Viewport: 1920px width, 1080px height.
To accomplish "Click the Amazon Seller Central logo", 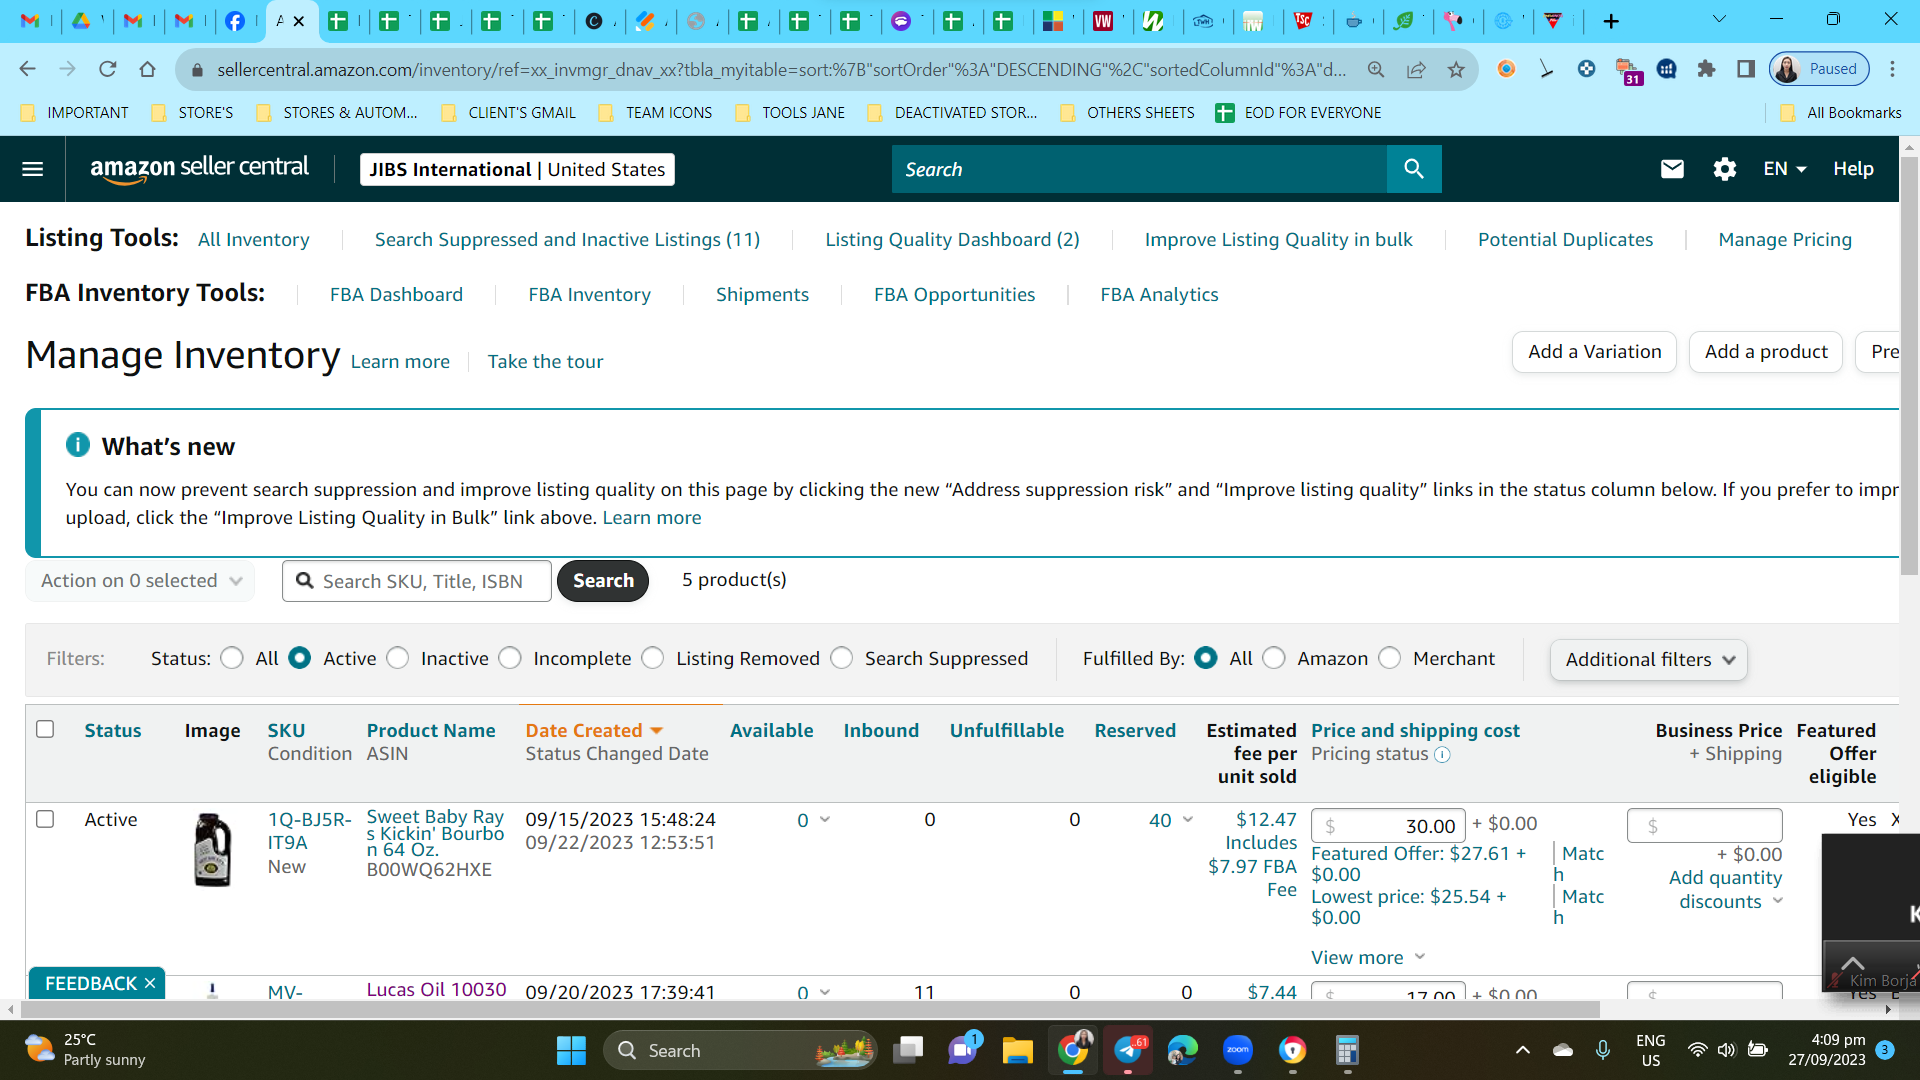I will point(200,169).
